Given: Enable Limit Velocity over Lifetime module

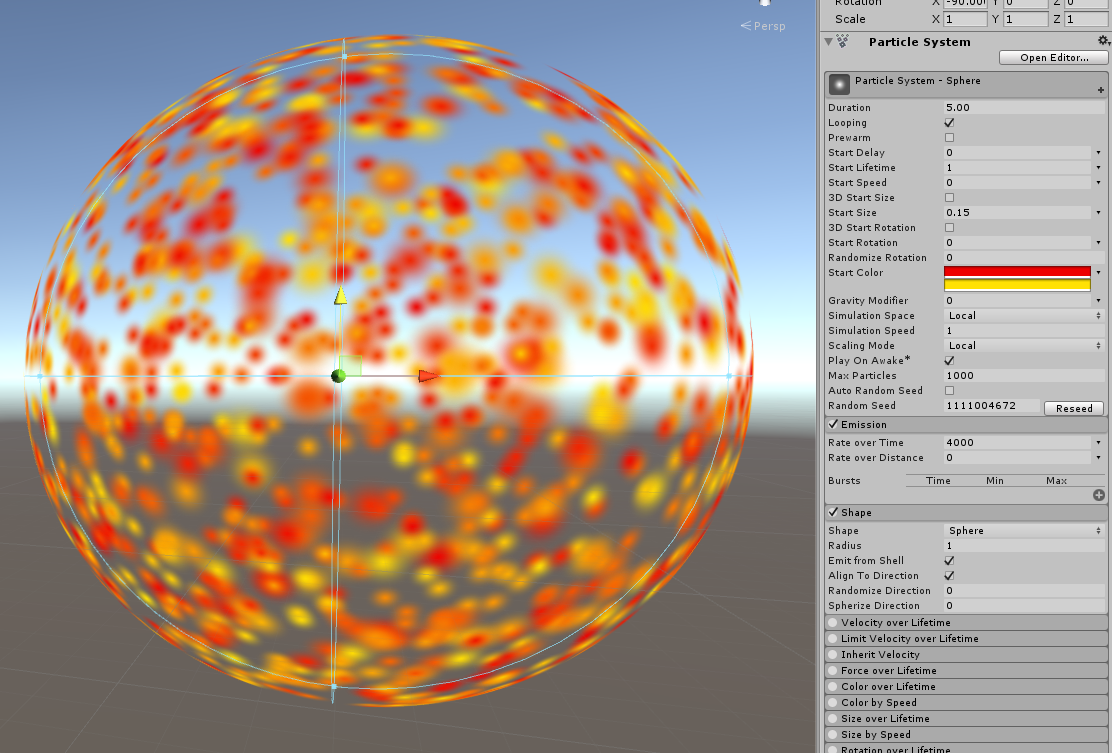Looking at the screenshot, I should (x=833, y=638).
